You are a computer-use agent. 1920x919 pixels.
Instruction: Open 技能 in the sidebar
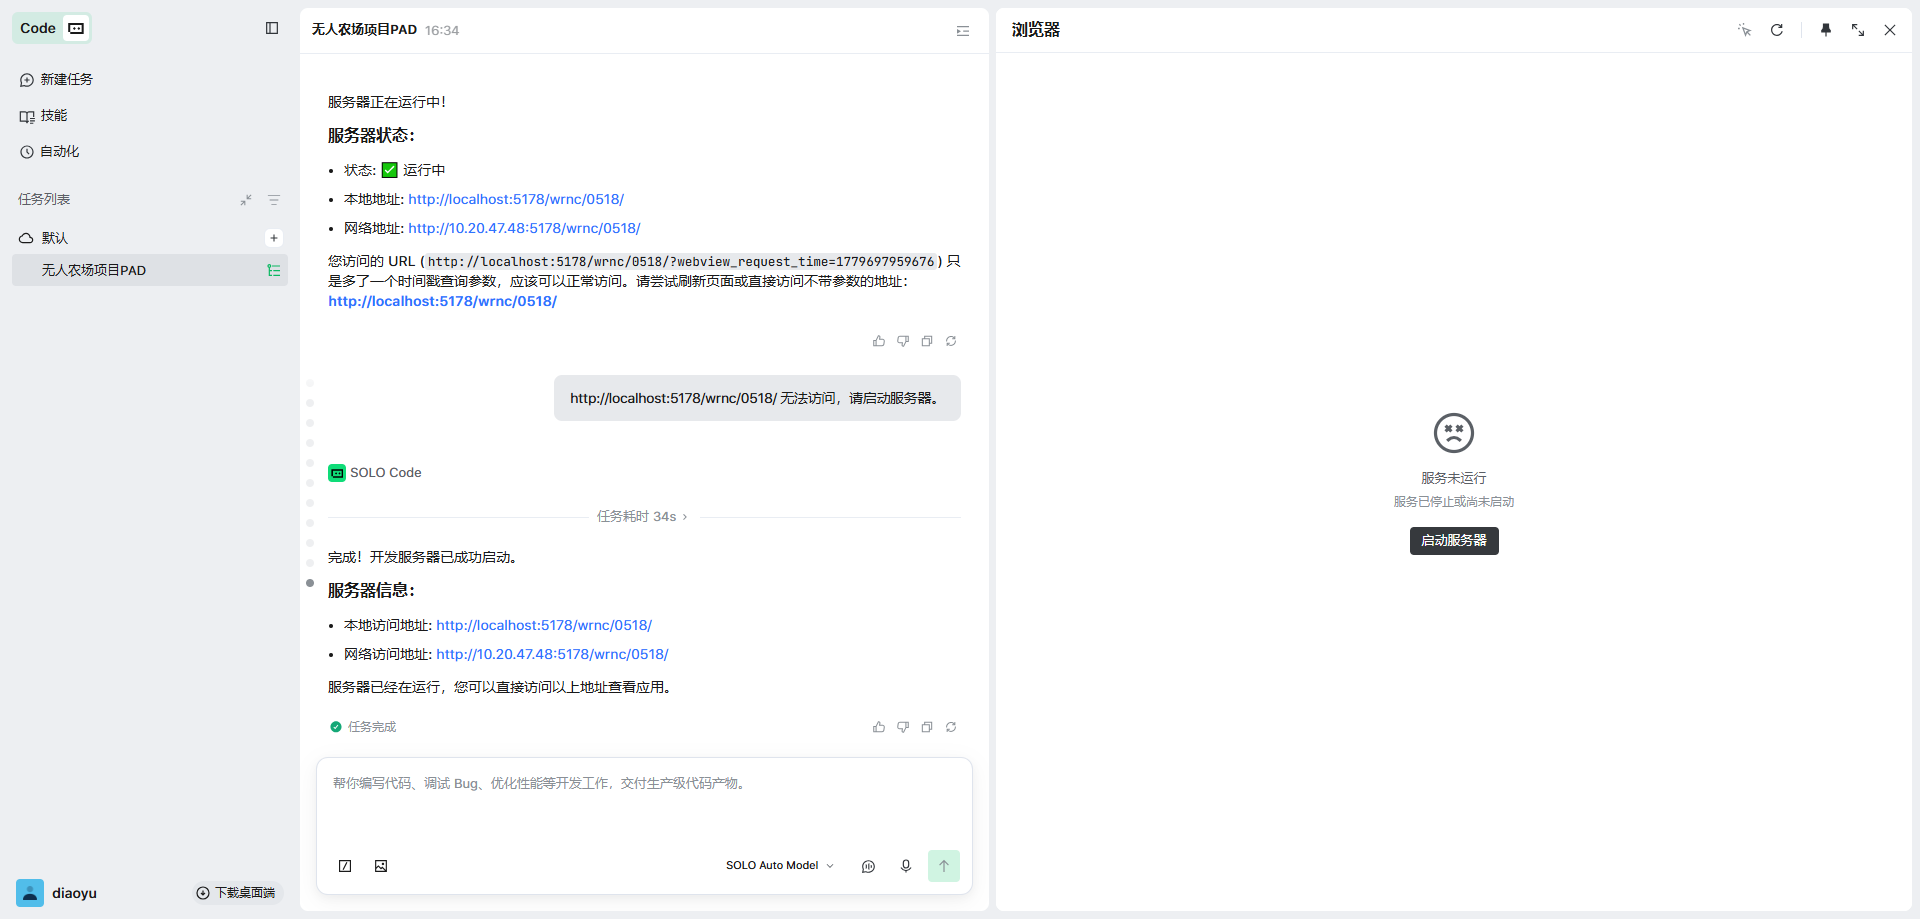click(43, 115)
